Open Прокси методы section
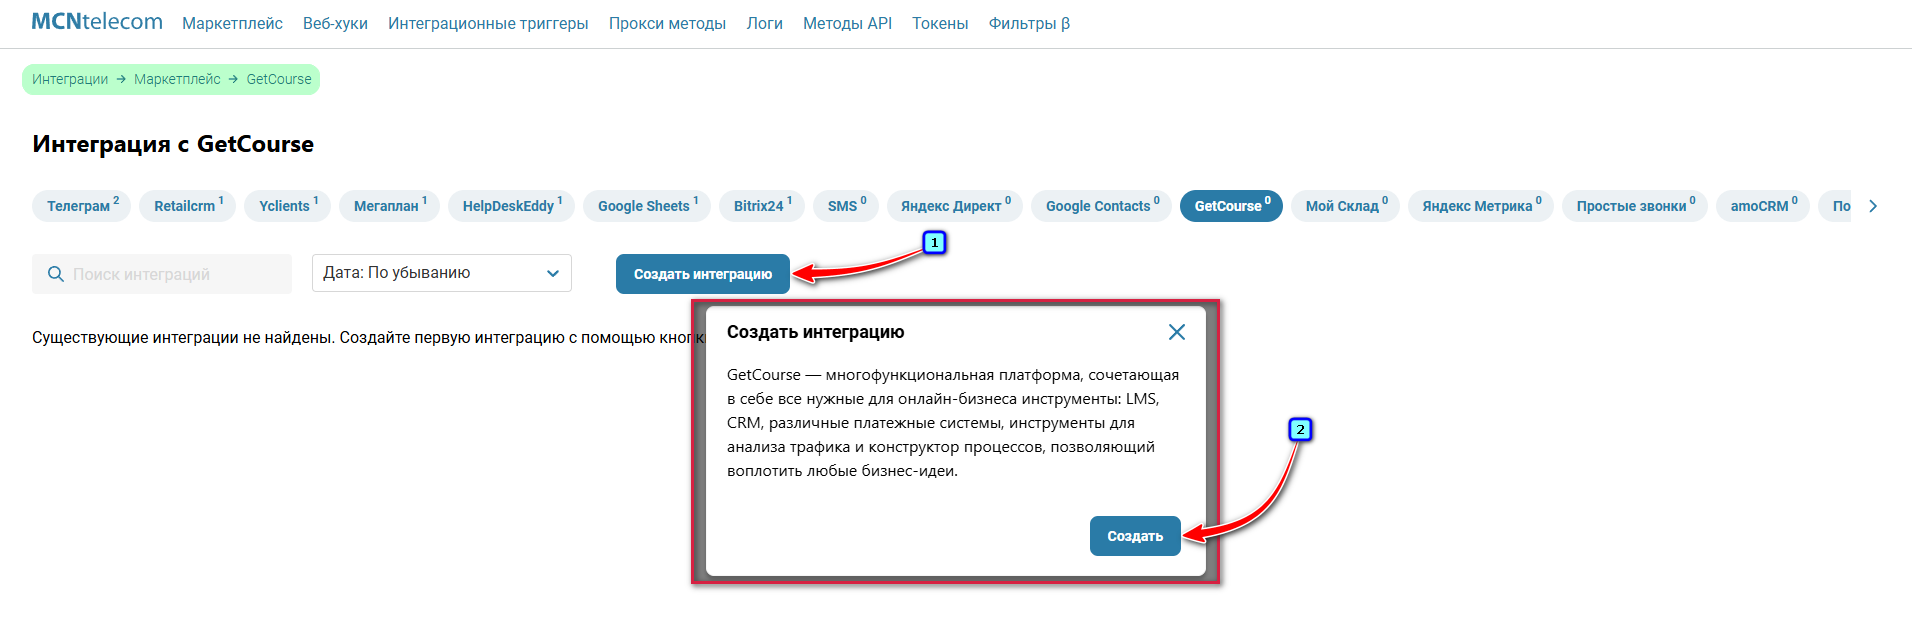The image size is (1912, 617). click(x=667, y=23)
